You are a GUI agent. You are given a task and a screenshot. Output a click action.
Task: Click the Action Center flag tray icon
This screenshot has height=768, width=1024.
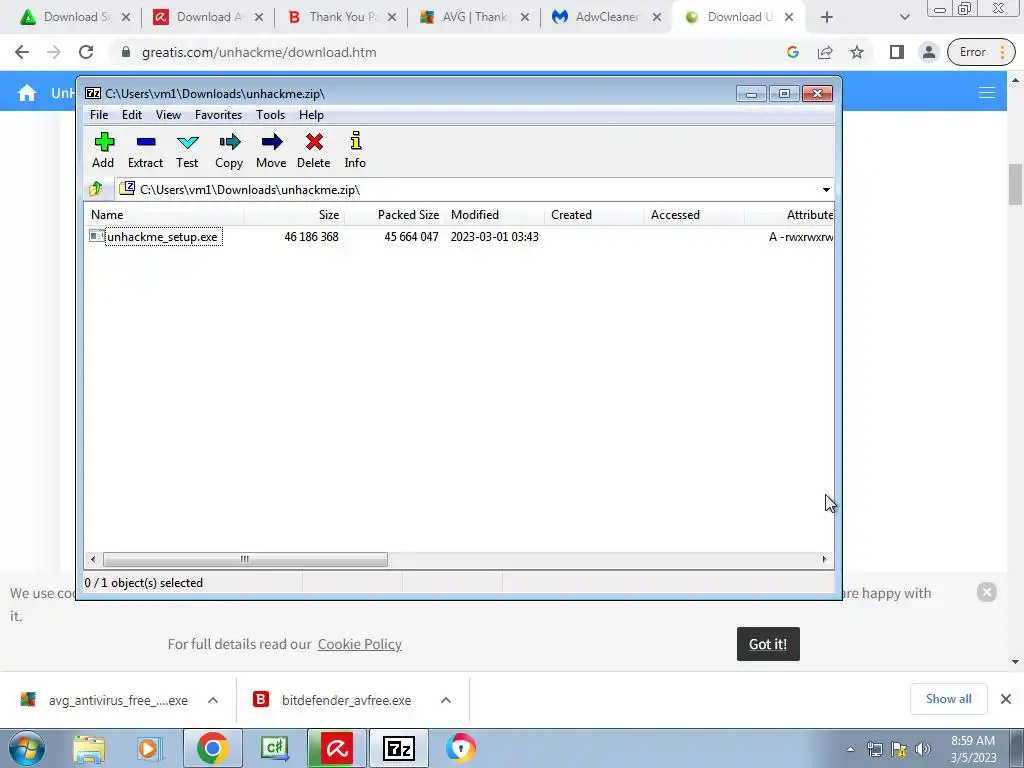[x=899, y=749]
